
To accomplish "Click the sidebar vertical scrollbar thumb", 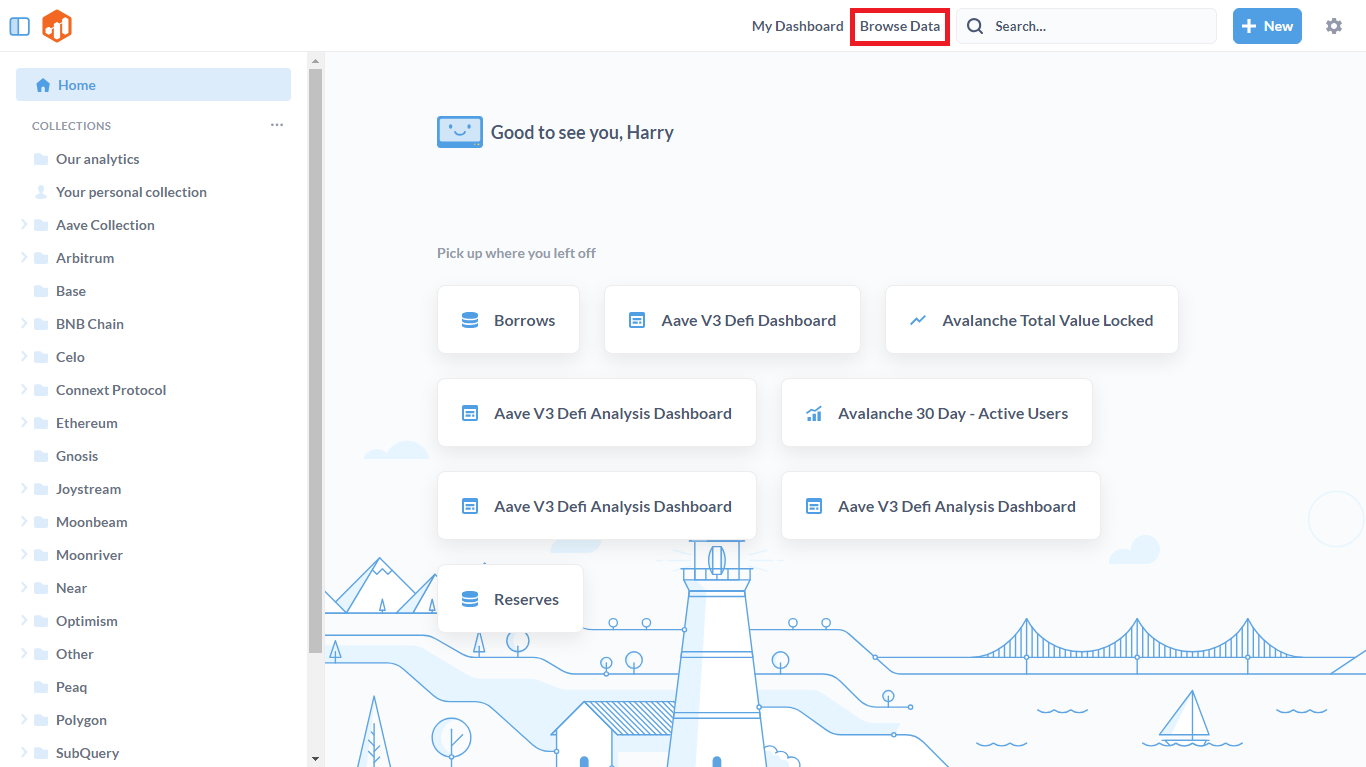I will [316, 360].
